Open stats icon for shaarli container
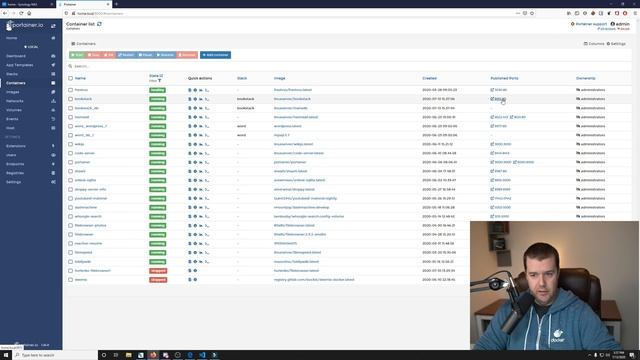This screenshot has width=640, height=360. [200, 171]
